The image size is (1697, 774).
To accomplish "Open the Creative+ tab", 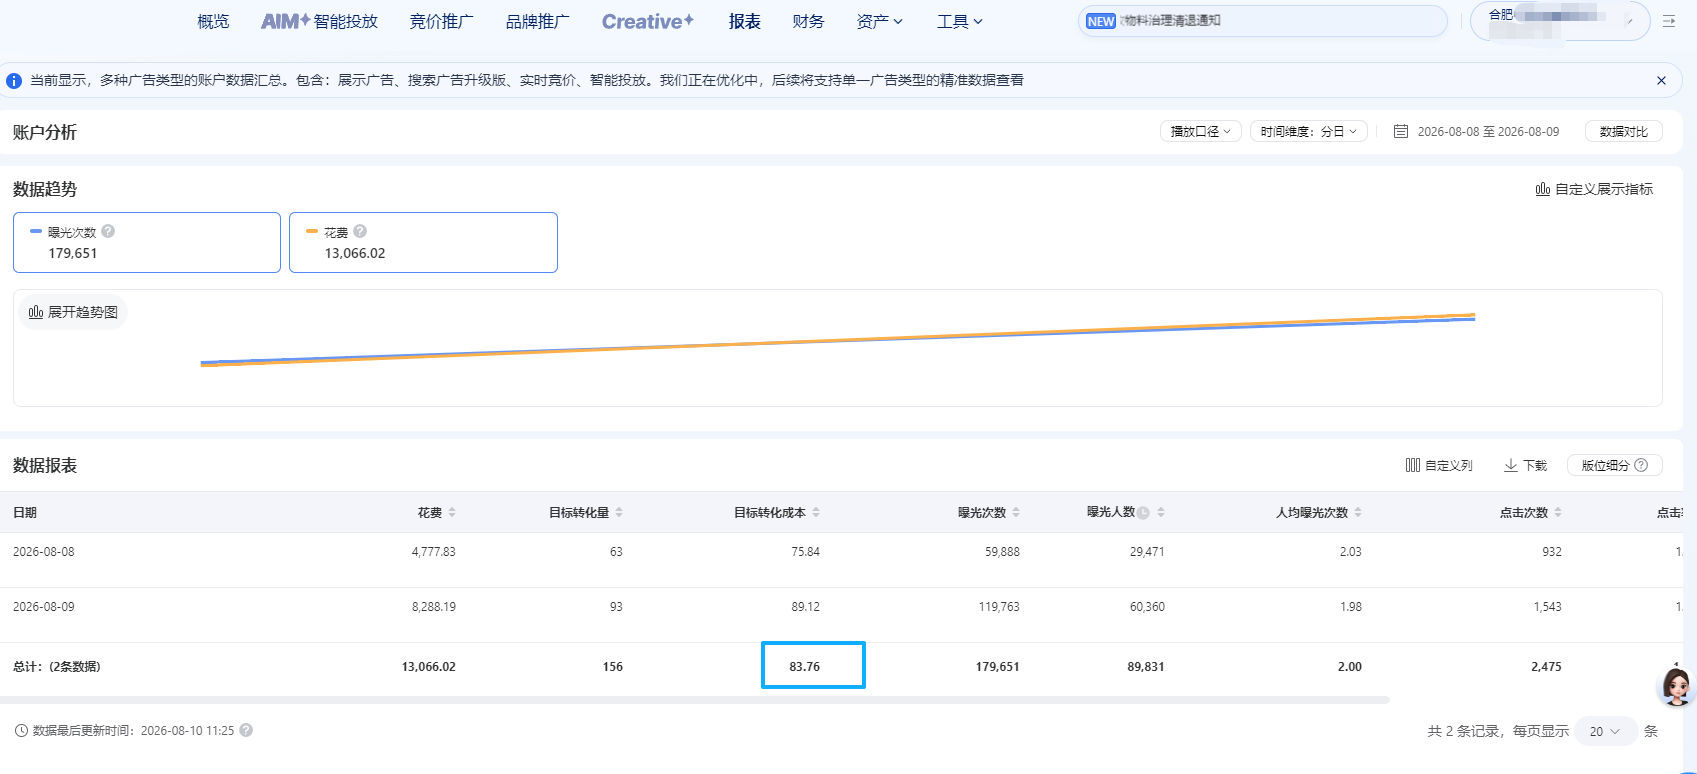I will pos(648,21).
